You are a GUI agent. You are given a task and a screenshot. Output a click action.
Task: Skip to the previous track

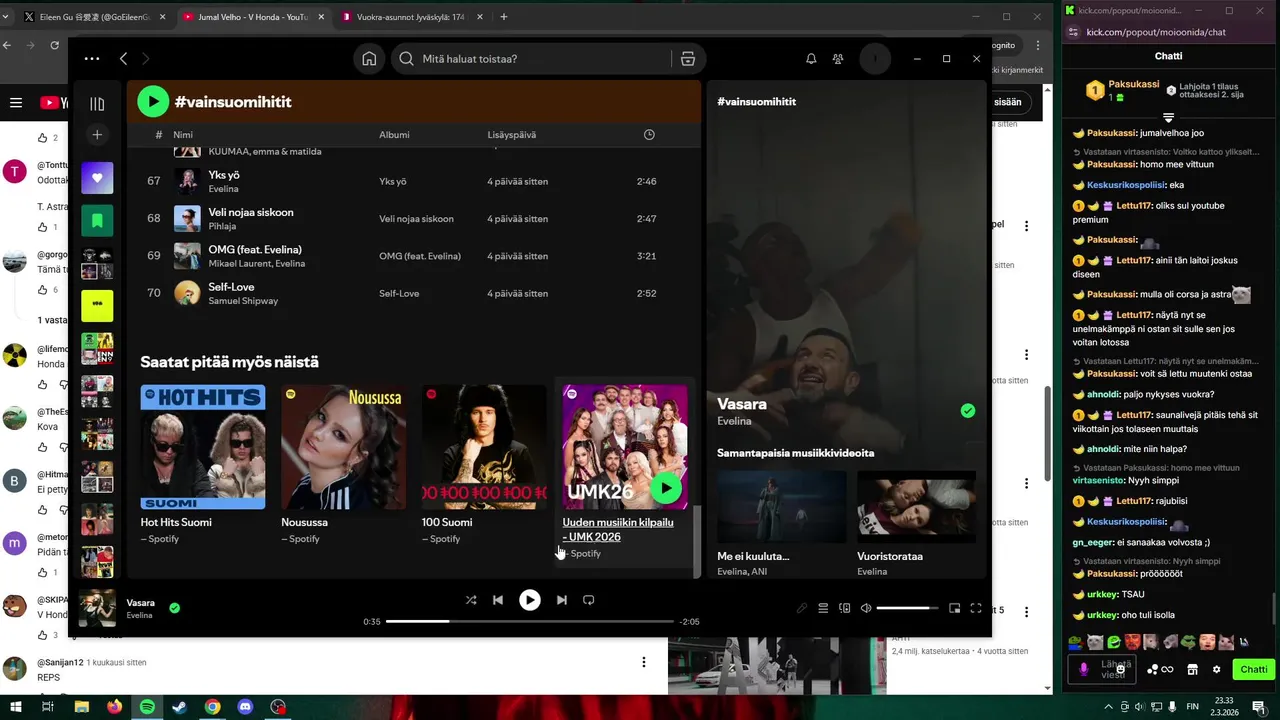(x=498, y=600)
